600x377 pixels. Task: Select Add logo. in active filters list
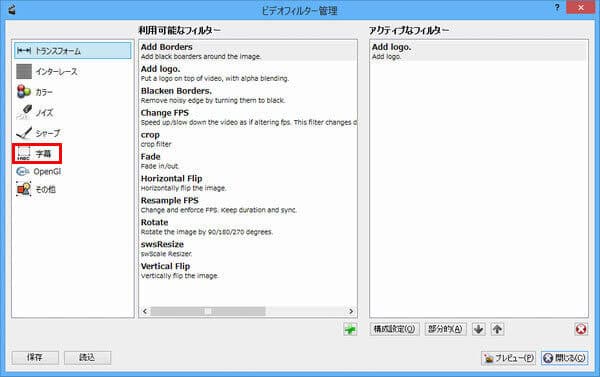[x=478, y=51]
